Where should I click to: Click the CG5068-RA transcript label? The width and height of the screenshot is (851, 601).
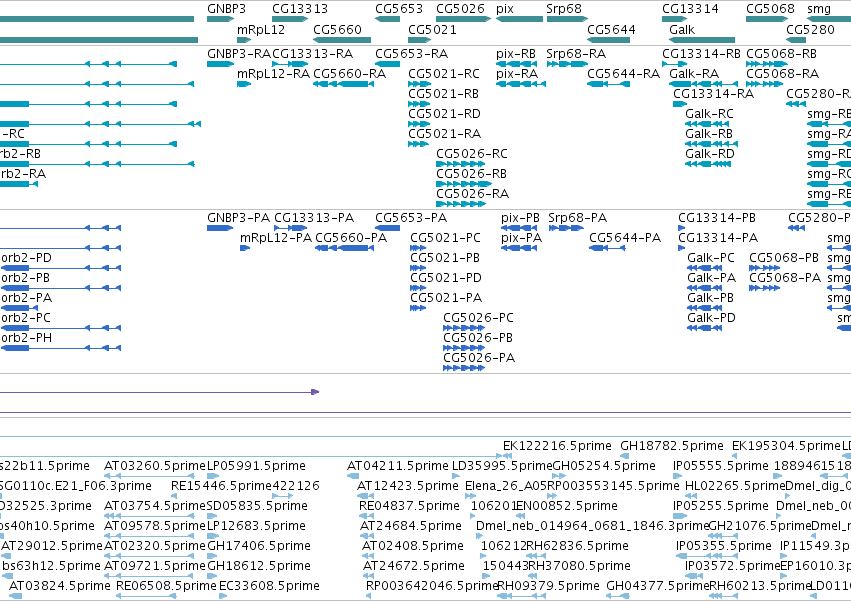[x=783, y=74]
